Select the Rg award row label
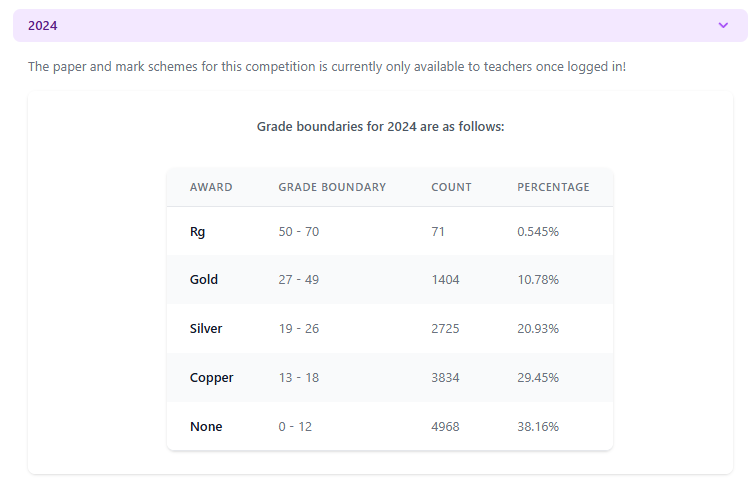The height and width of the screenshot is (489, 751). pyautogui.click(x=198, y=231)
